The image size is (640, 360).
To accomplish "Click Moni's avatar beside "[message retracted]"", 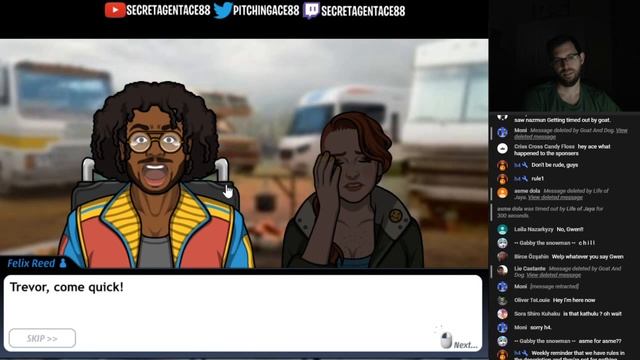I will tap(502, 287).
